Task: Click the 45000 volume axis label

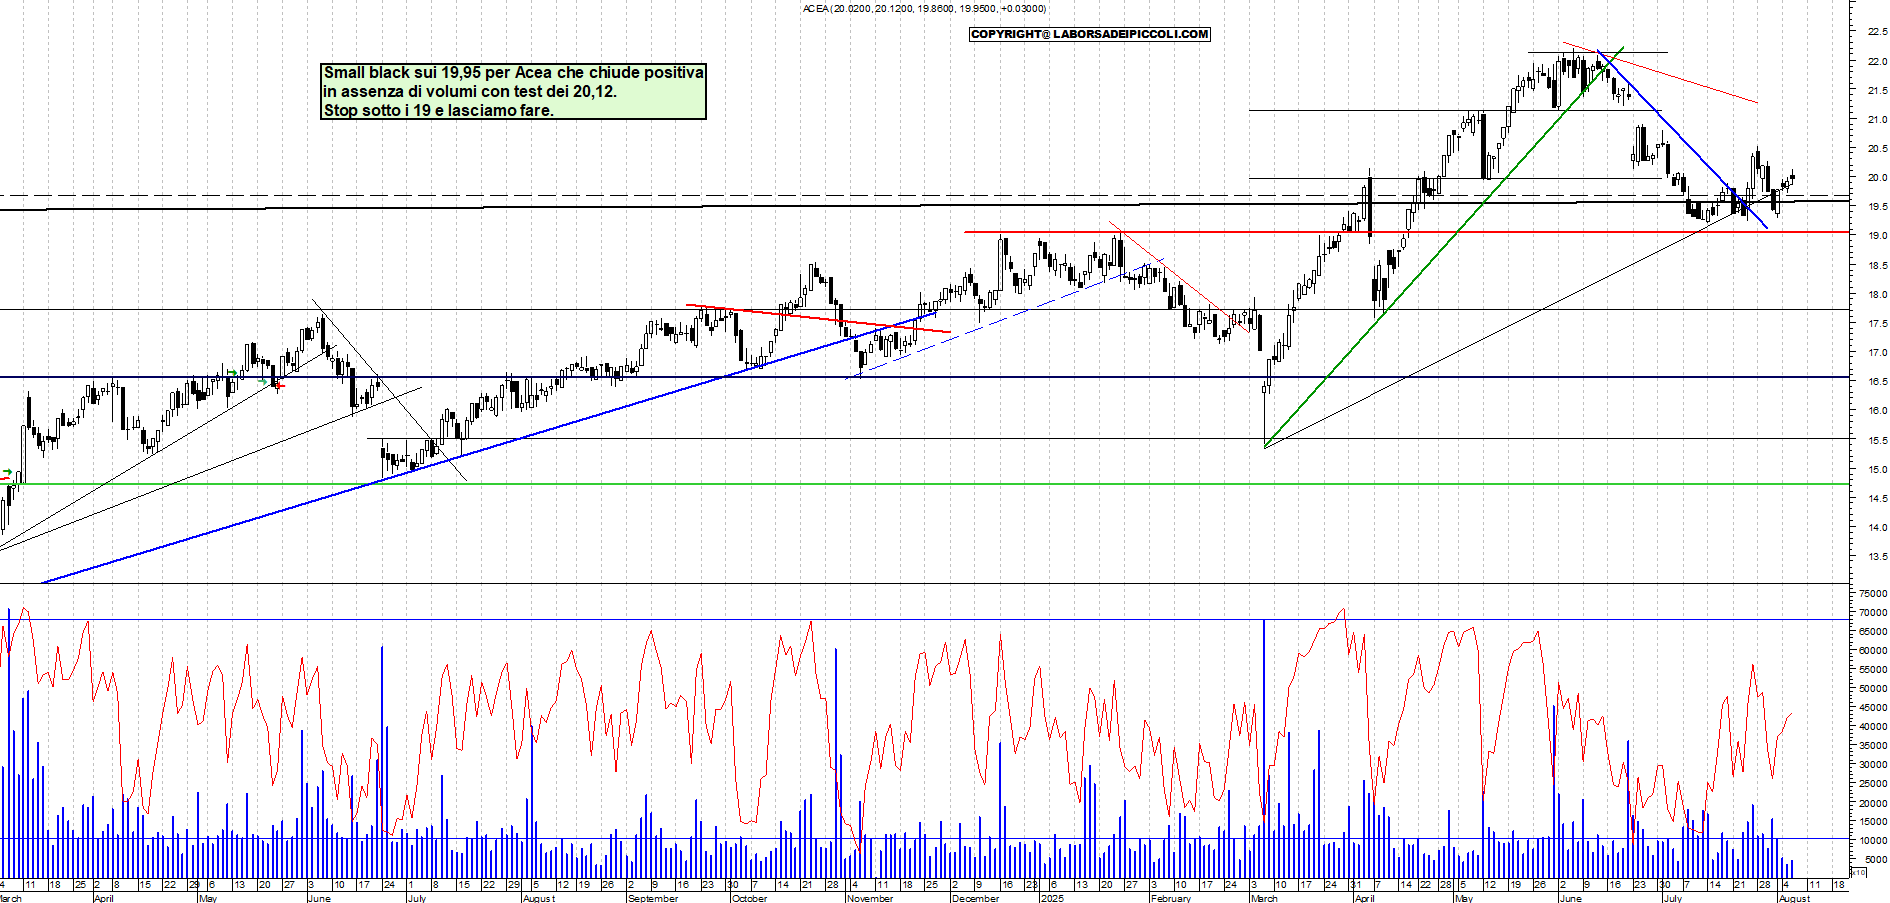Action: (x=1873, y=708)
